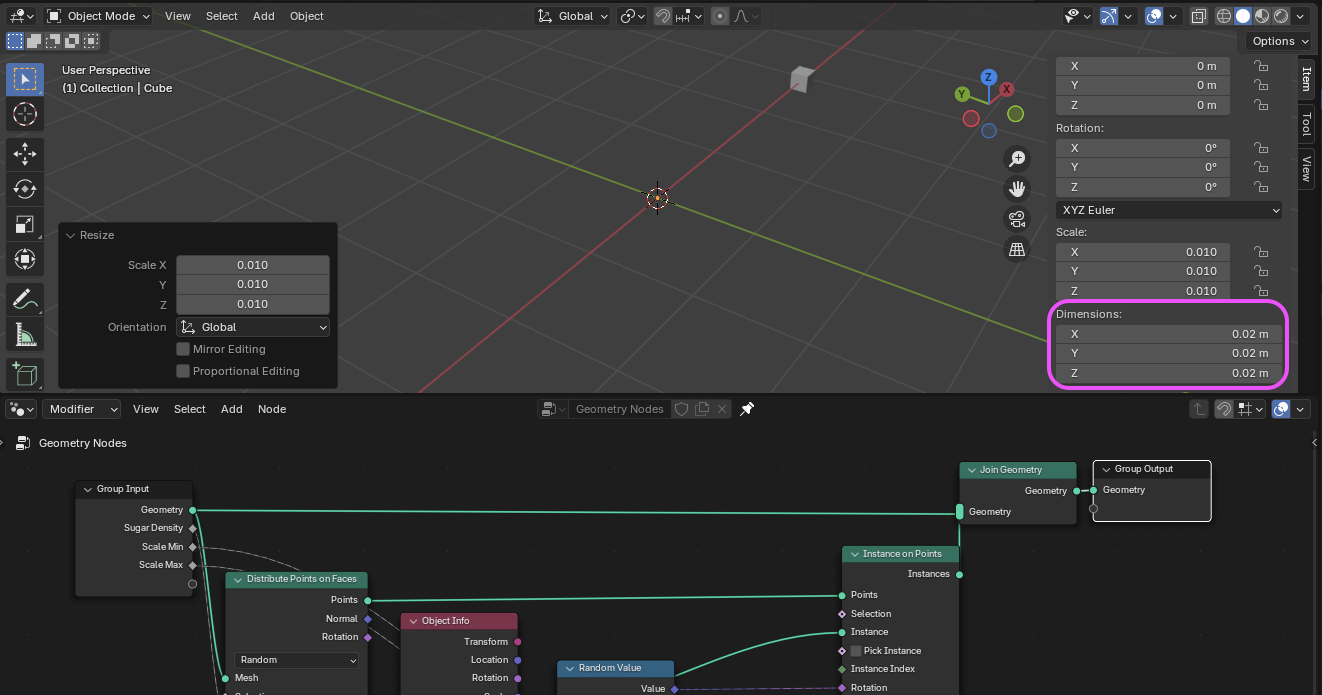Toggle Pick Instance checkbox in node

(855, 651)
